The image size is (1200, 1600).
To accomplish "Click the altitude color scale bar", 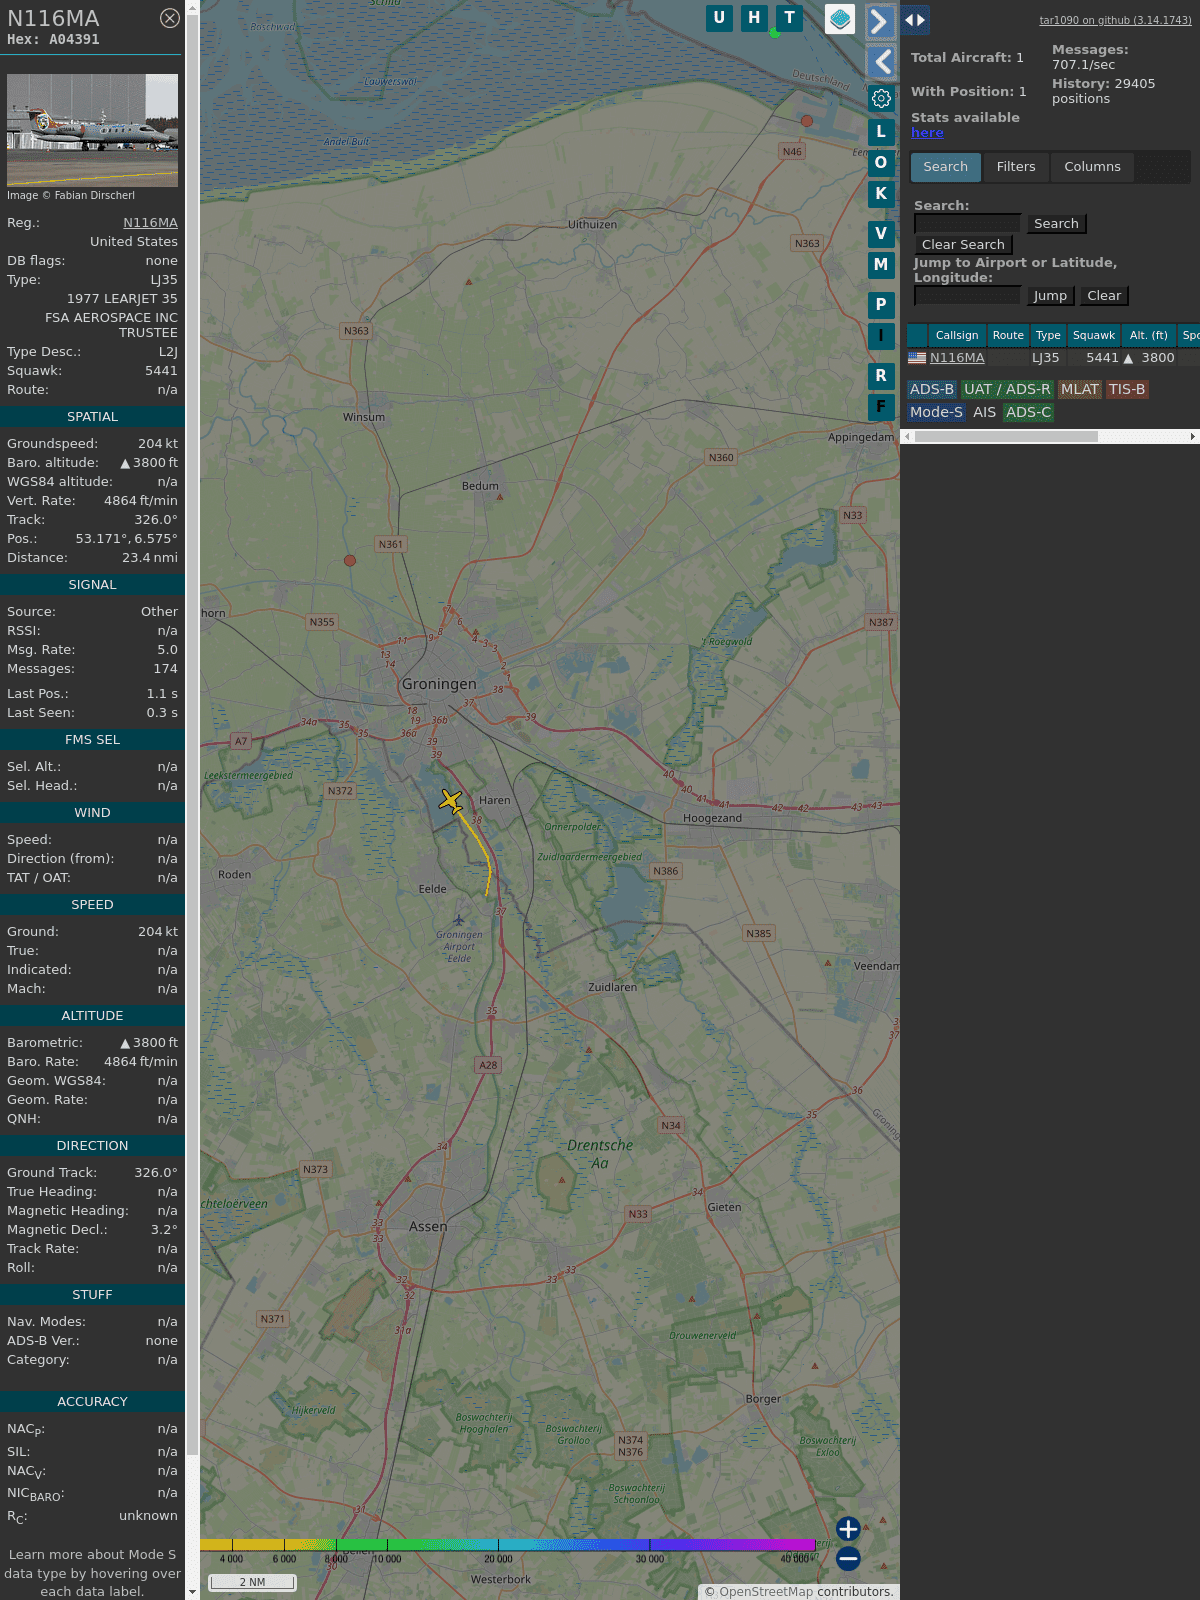I will click(x=508, y=1545).
